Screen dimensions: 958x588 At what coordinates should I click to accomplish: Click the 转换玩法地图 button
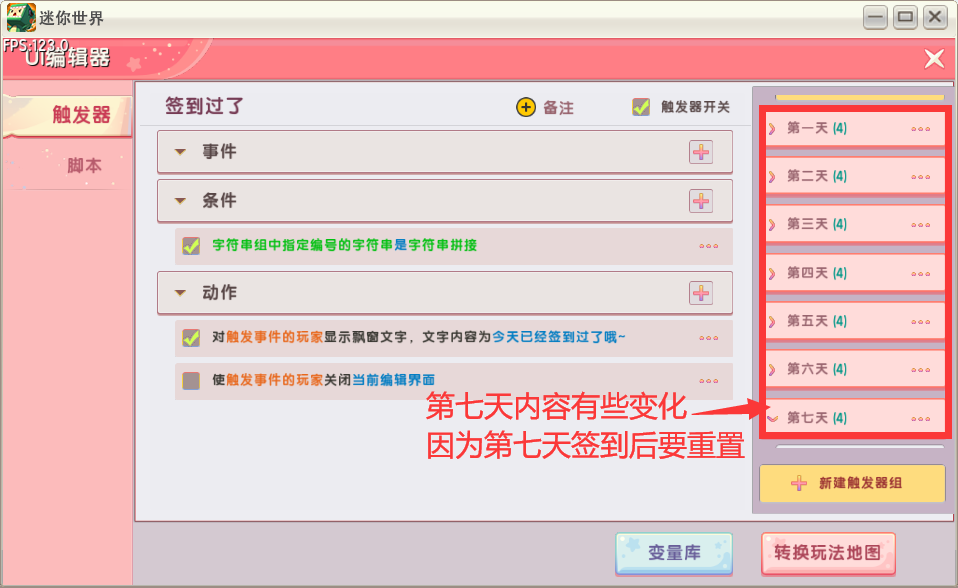(x=828, y=553)
